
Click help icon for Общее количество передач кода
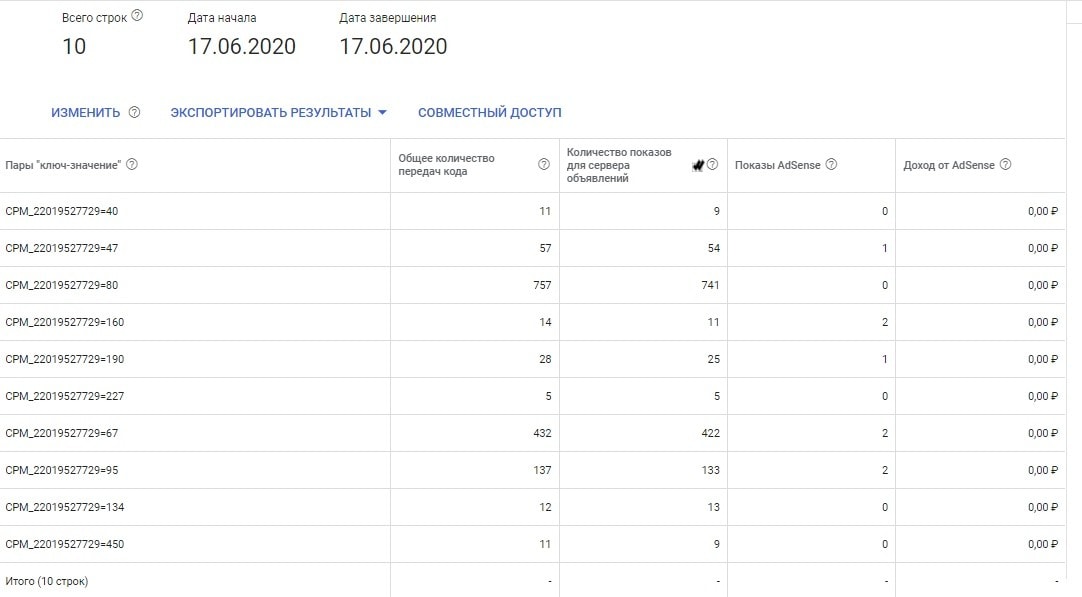click(544, 165)
